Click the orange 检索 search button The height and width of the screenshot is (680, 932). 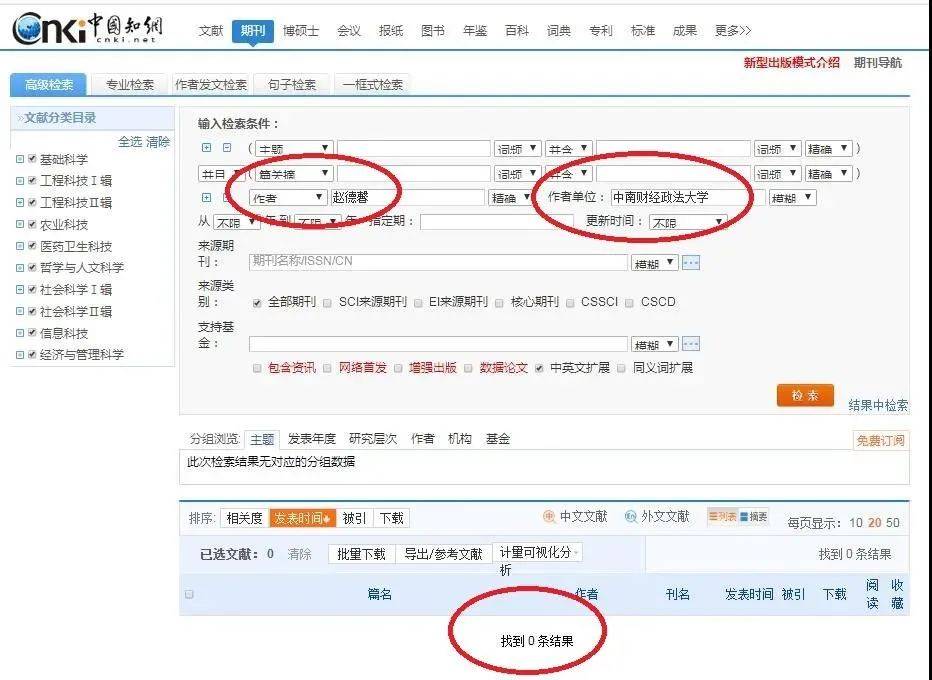803,395
